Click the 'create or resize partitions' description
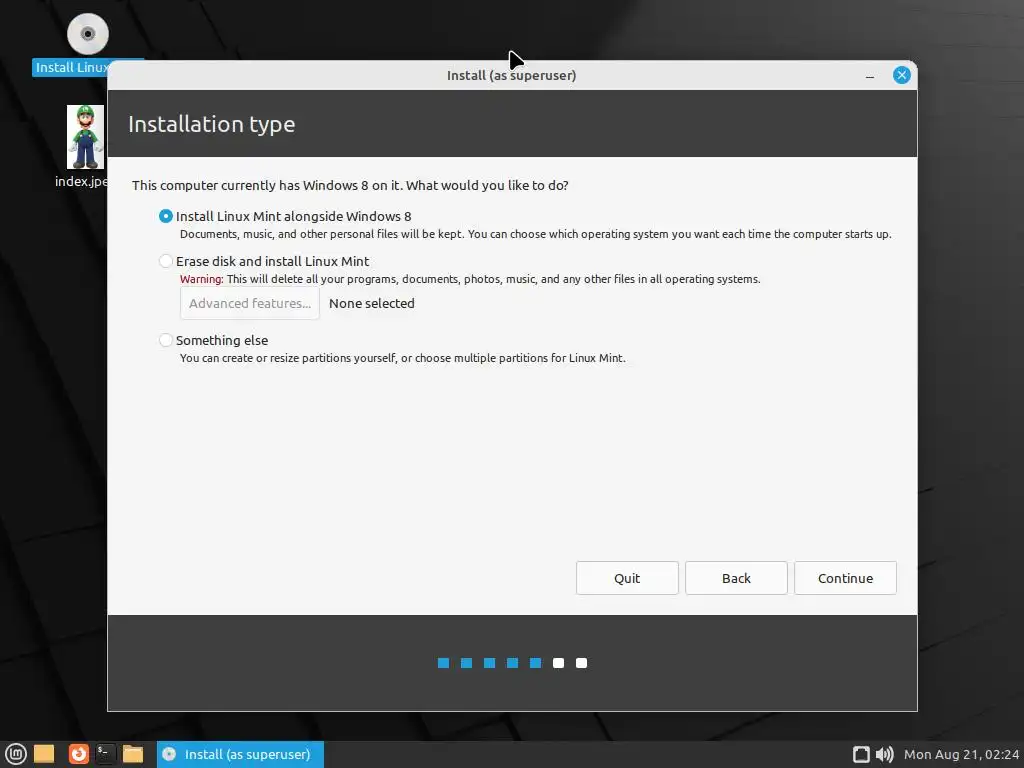 click(402, 358)
